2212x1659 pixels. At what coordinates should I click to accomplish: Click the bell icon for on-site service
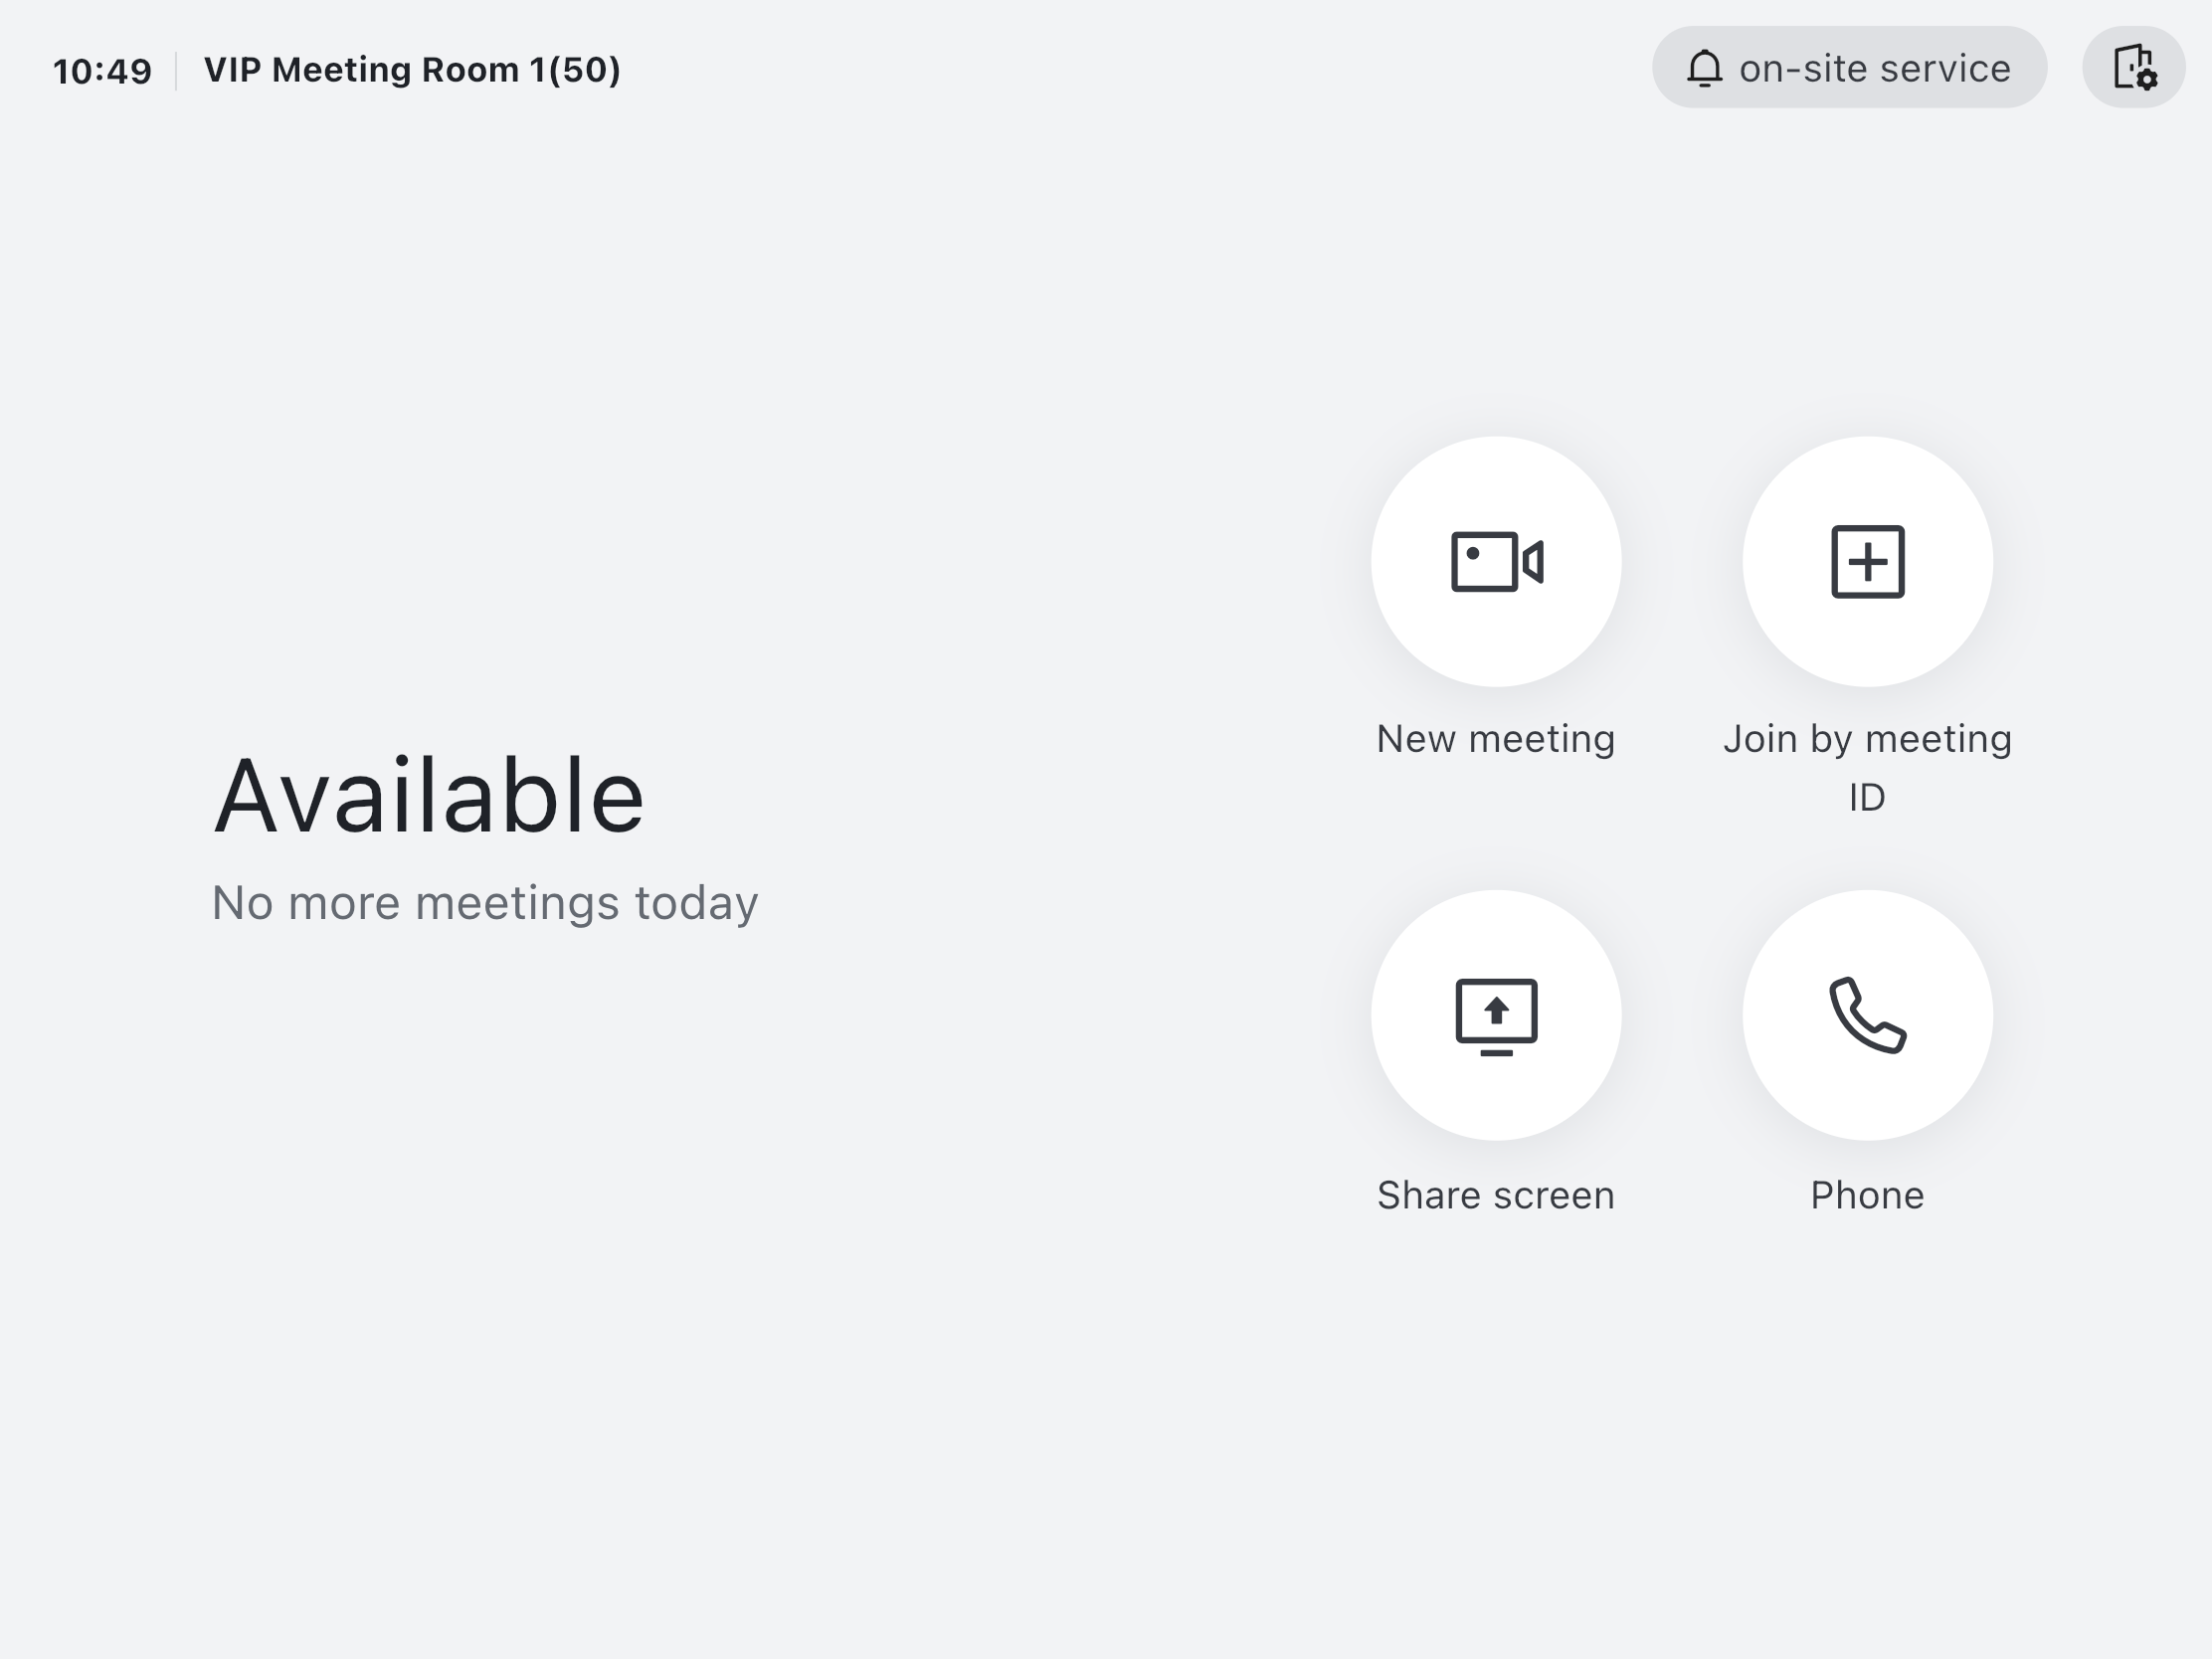[1704, 69]
